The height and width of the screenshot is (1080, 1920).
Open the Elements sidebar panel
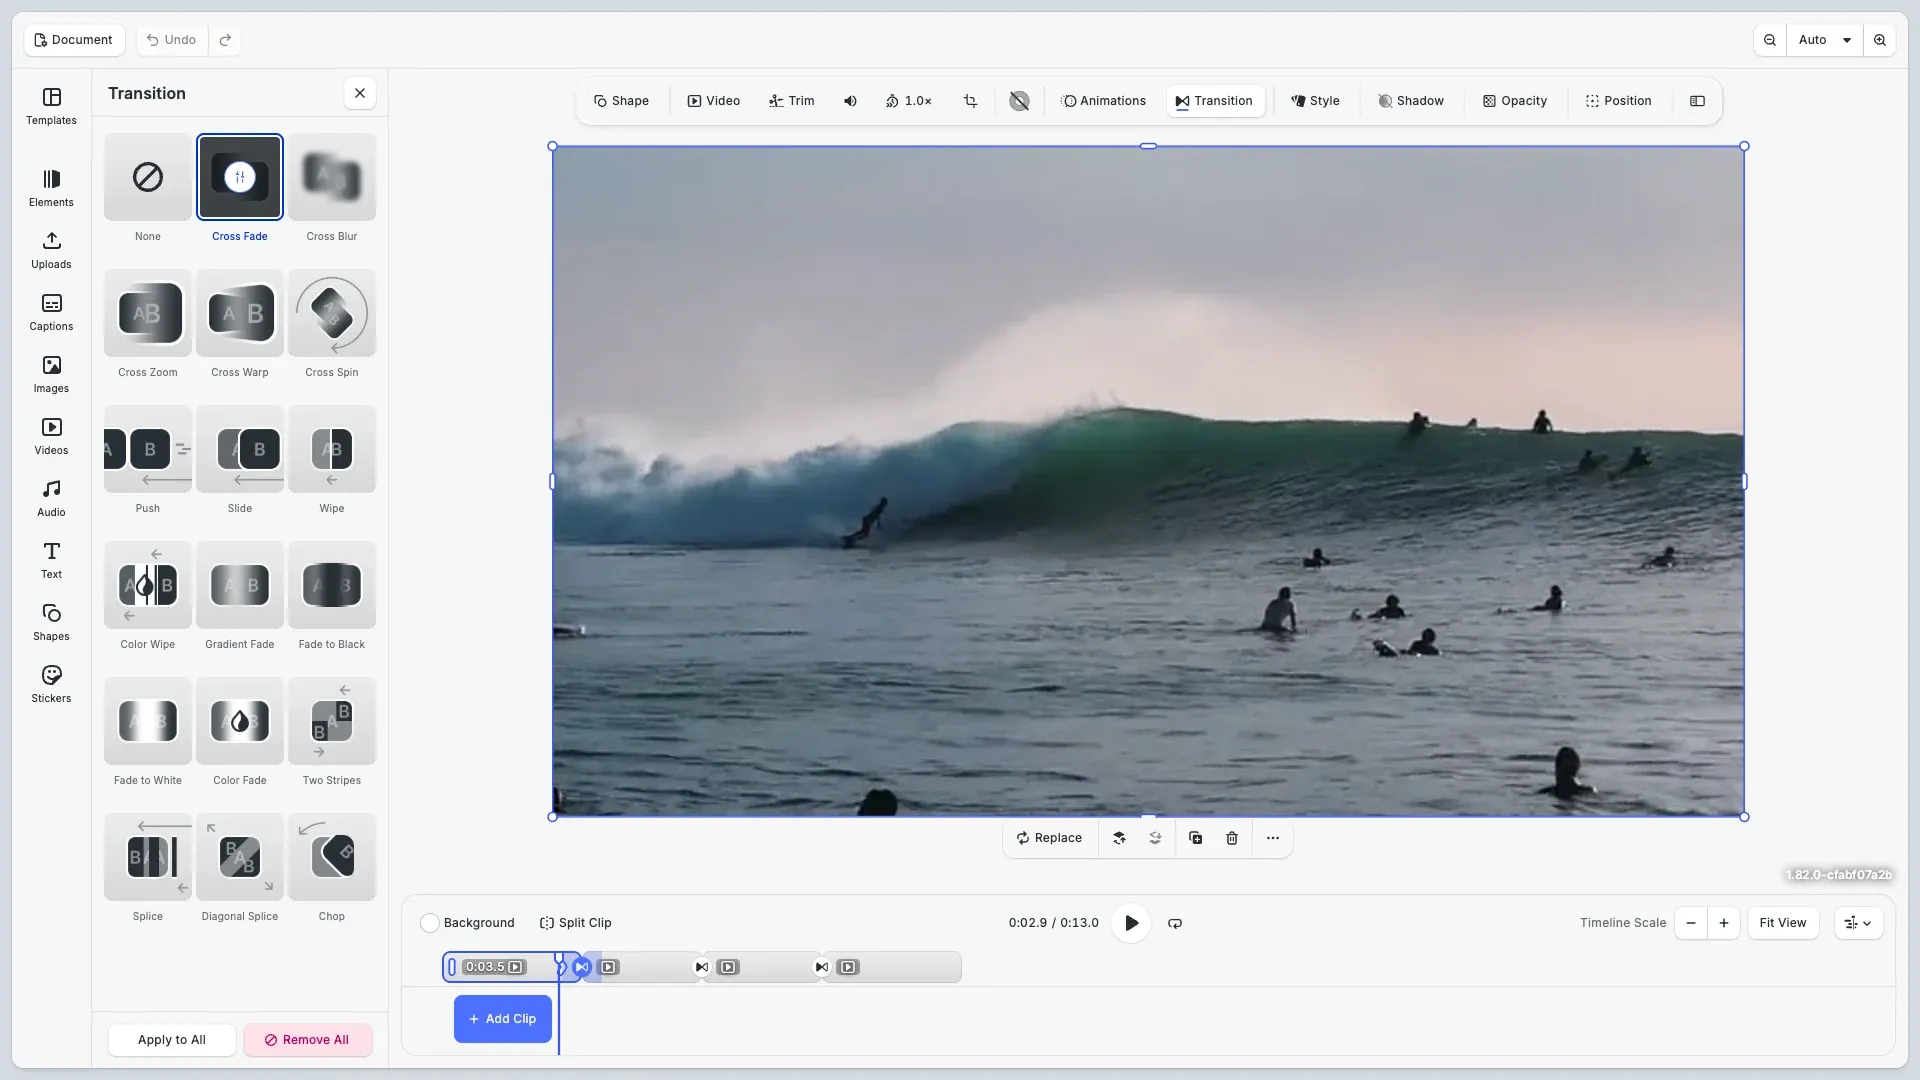click(51, 188)
